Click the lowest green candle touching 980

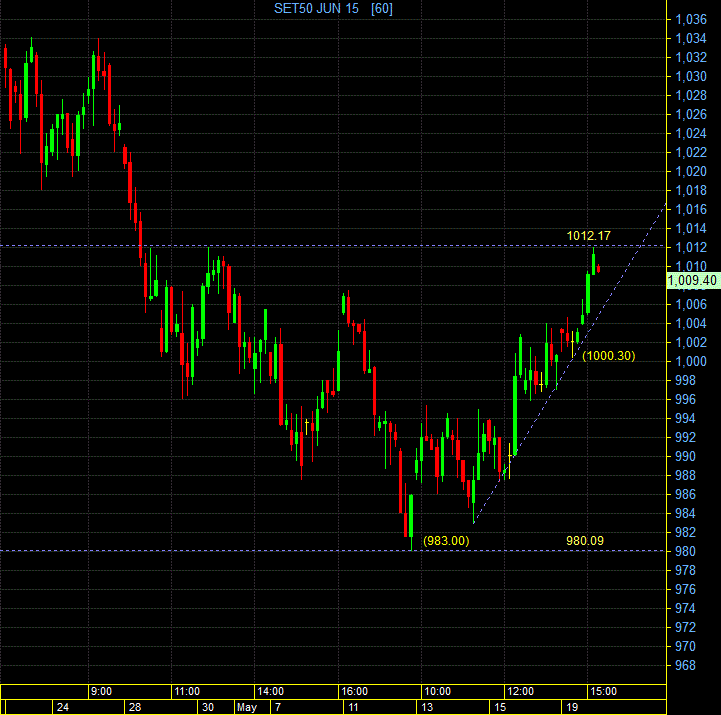411,516
